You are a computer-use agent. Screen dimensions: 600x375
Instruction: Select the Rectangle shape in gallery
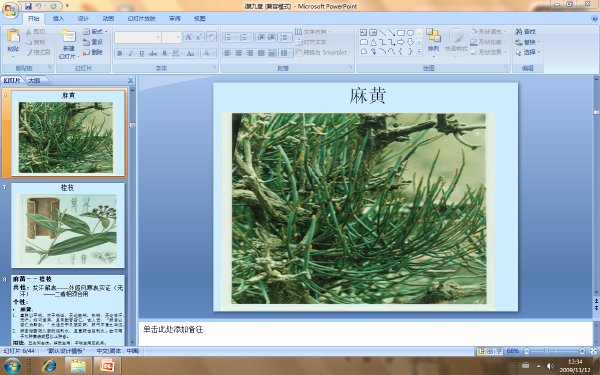(x=401, y=33)
